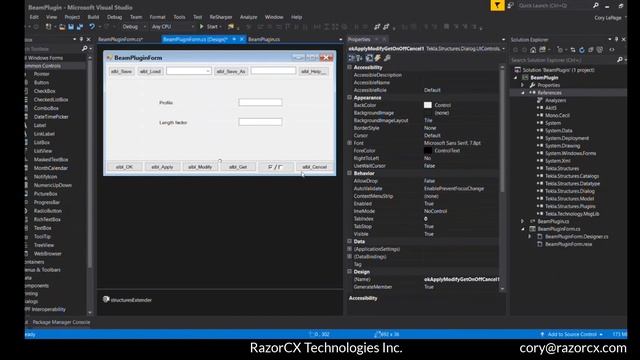Collapse the References node in Solution Explorer

pyautogui.click(x=523, y=93)
